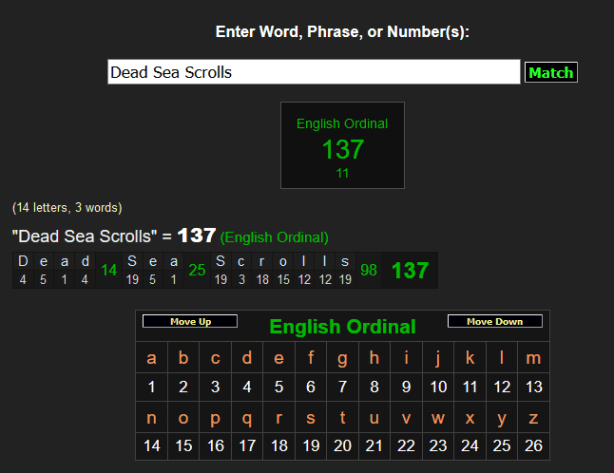Select letter 'm' in the cipher table
Viewport: 614px width, 473px height.
534,358
